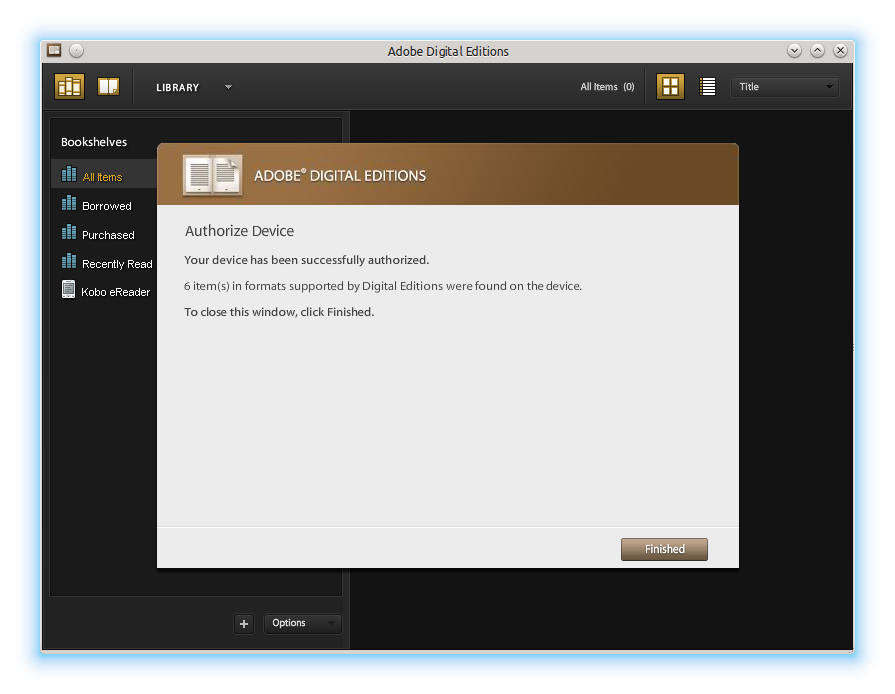Viewport: 895px width, 694px height.
Task: Open the window menu icon in title bar
Action: tap(54, 50)
